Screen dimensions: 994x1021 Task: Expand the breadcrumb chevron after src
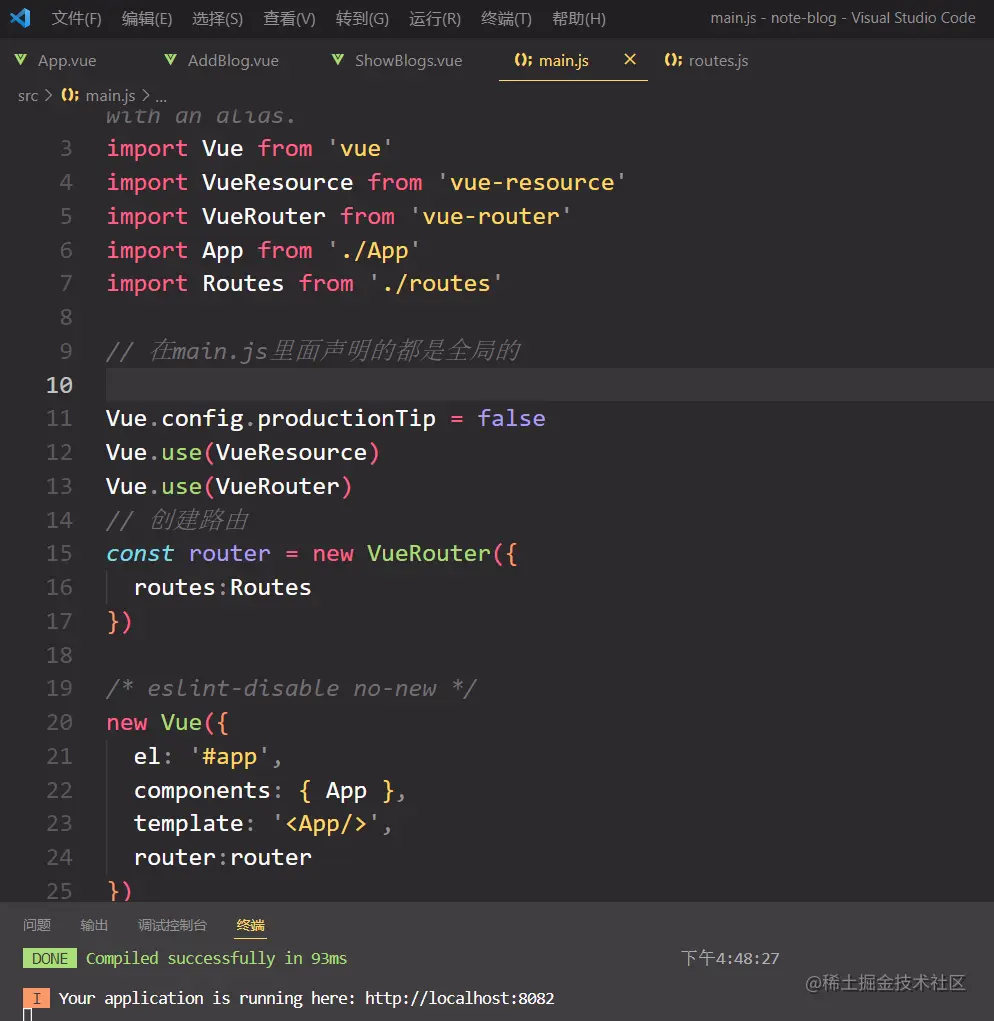click(48, 96)
